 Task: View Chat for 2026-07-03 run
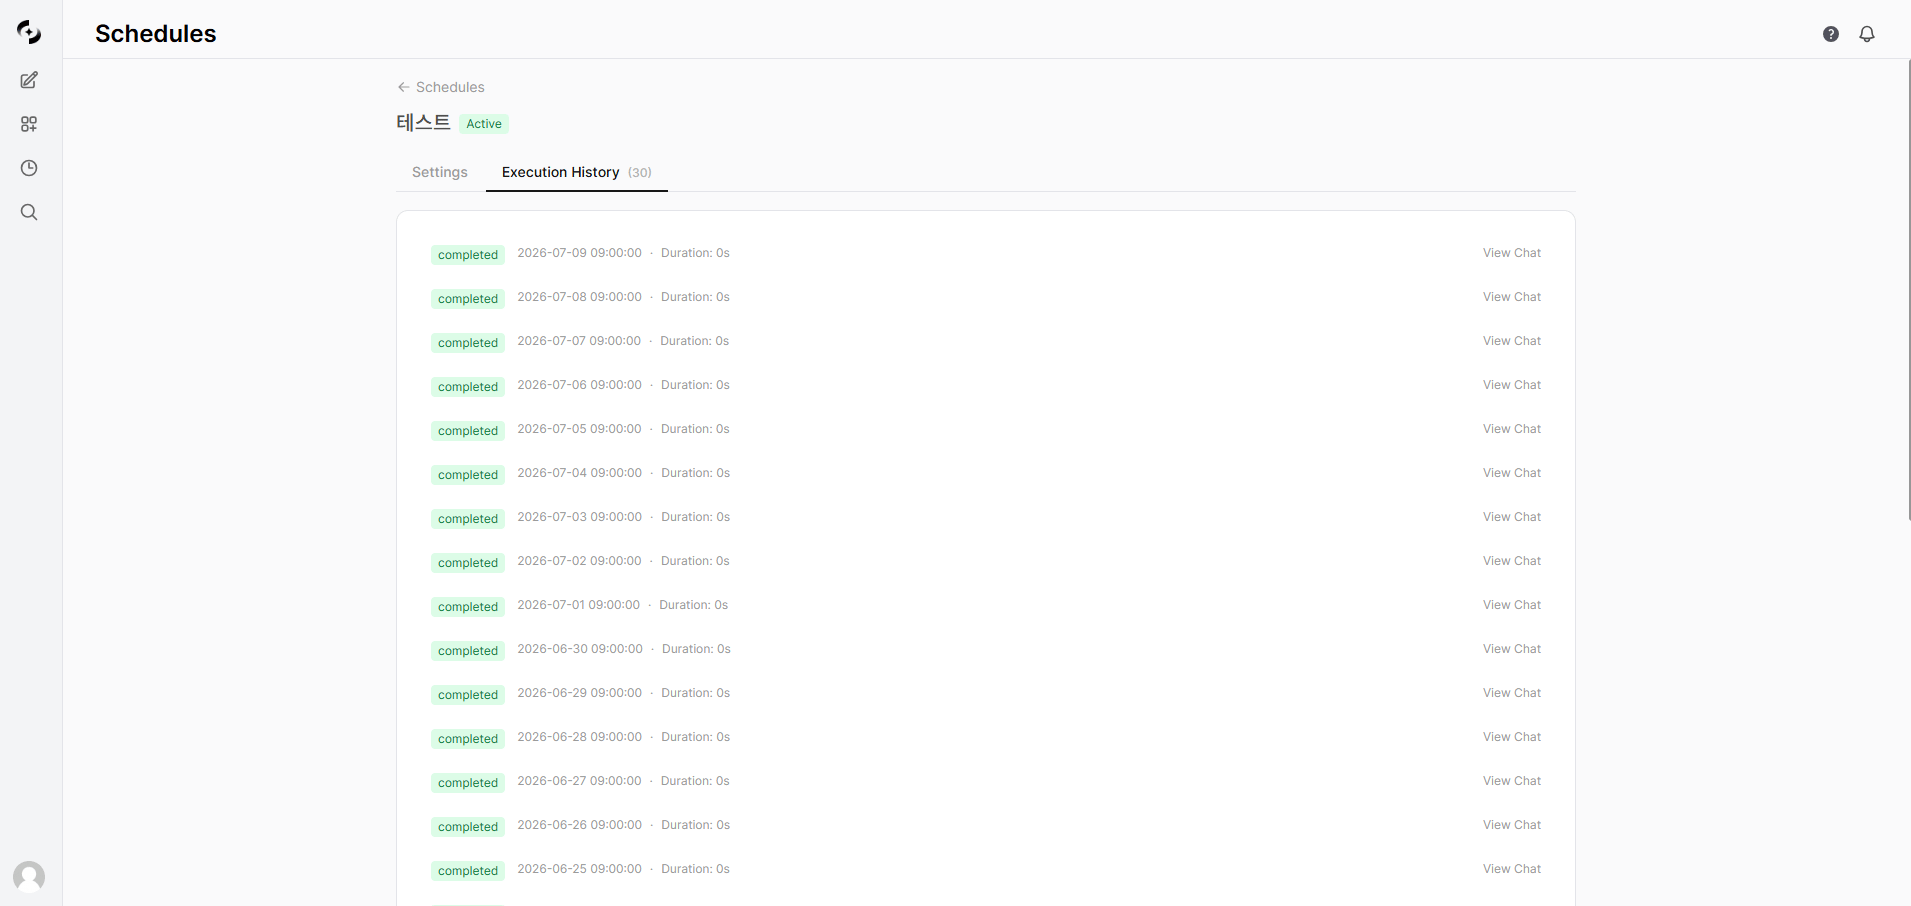(1512, 517)
